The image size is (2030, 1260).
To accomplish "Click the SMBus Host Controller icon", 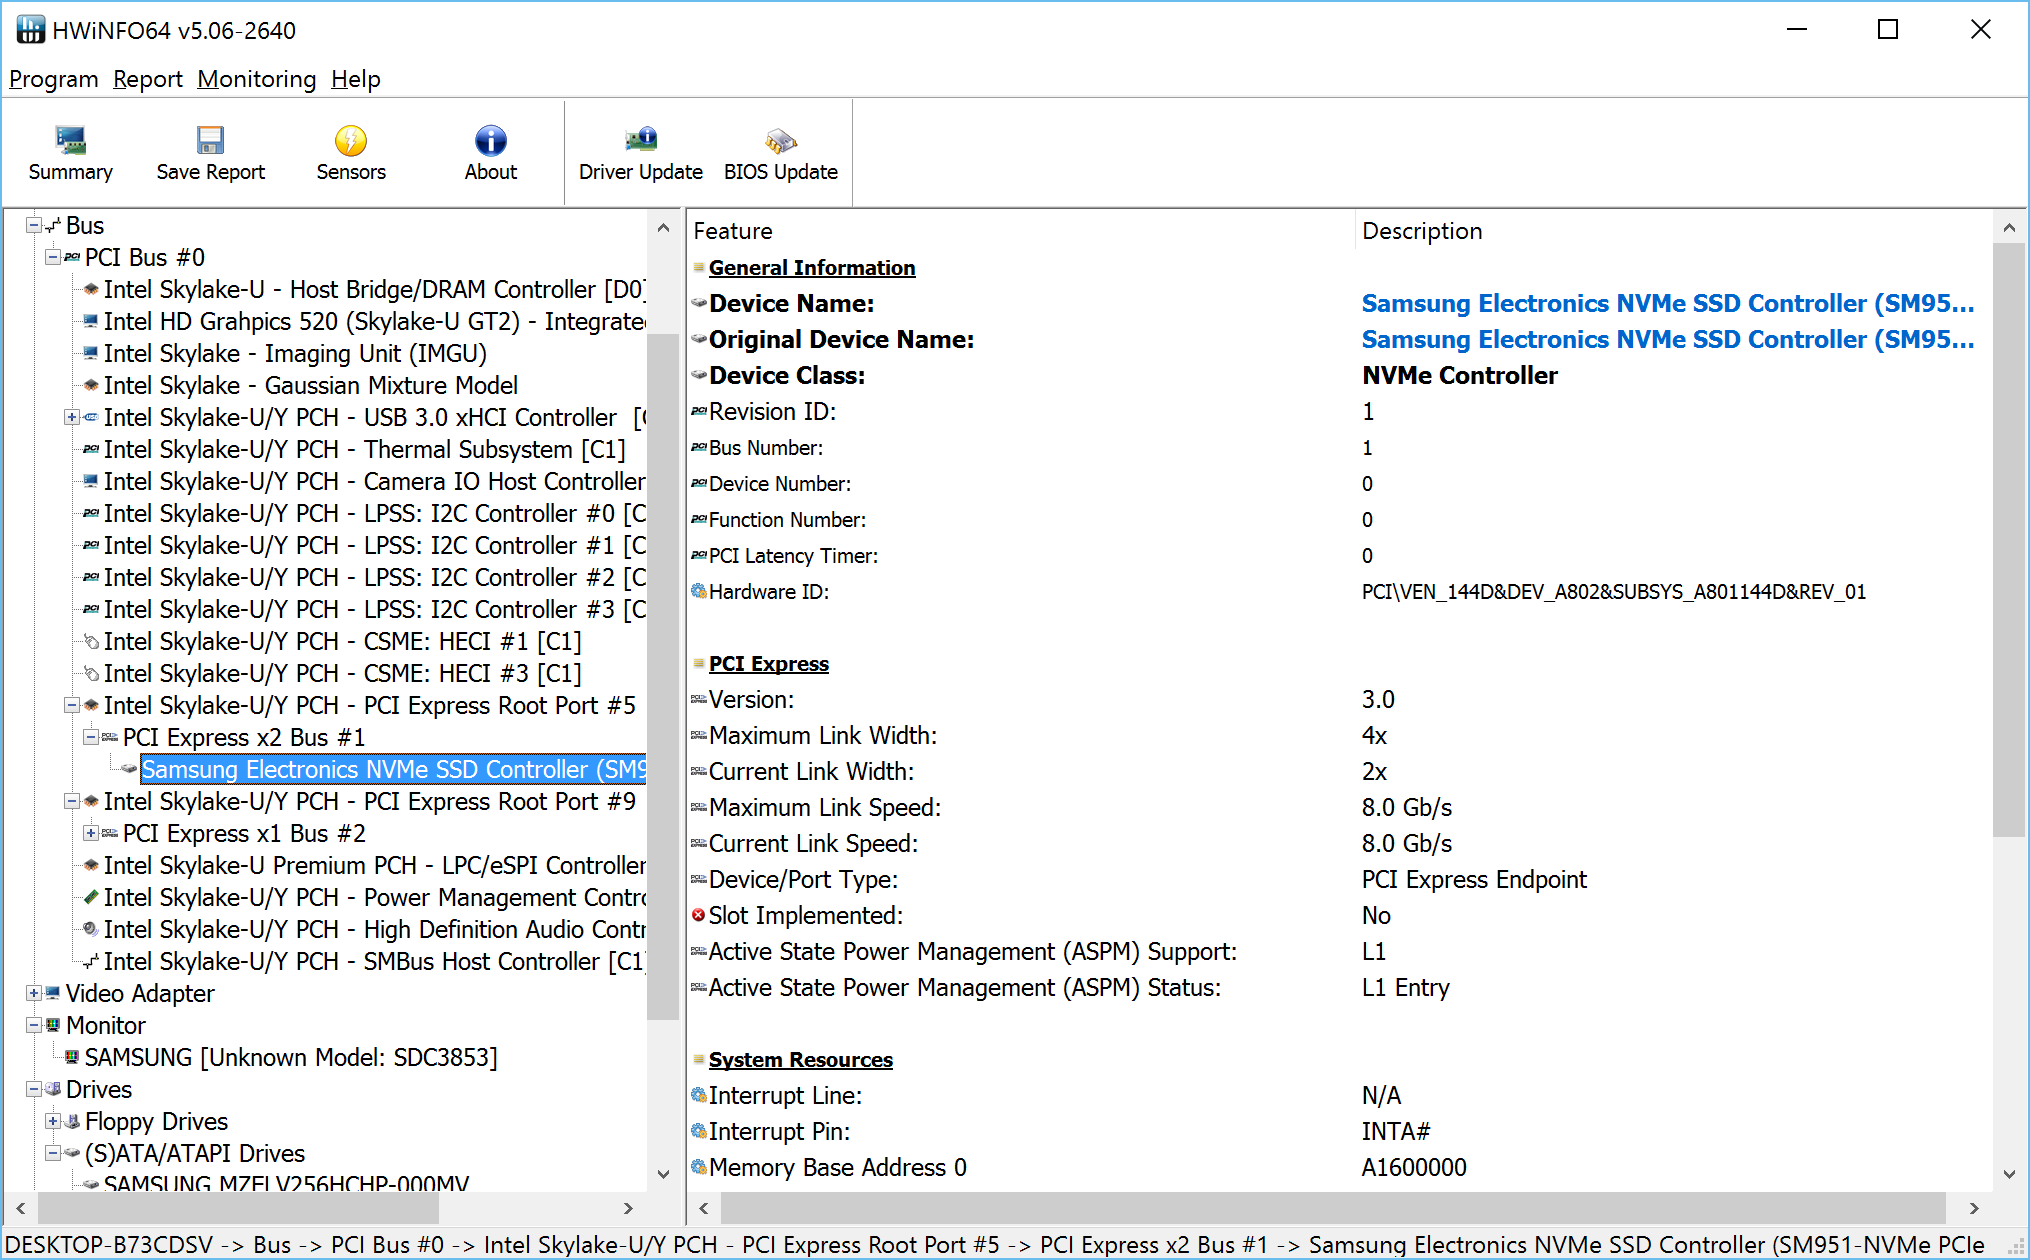I will [91, 961].
